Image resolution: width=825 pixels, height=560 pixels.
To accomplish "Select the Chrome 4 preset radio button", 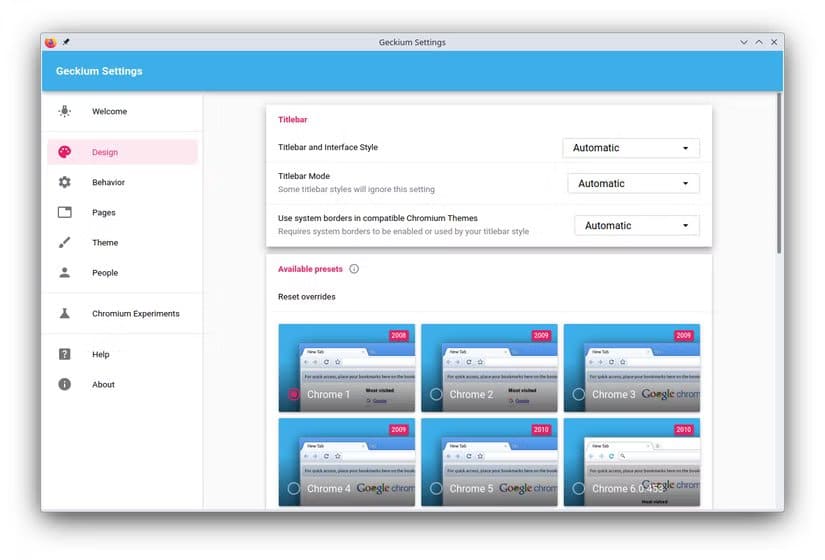I will [x=294, y=488].
